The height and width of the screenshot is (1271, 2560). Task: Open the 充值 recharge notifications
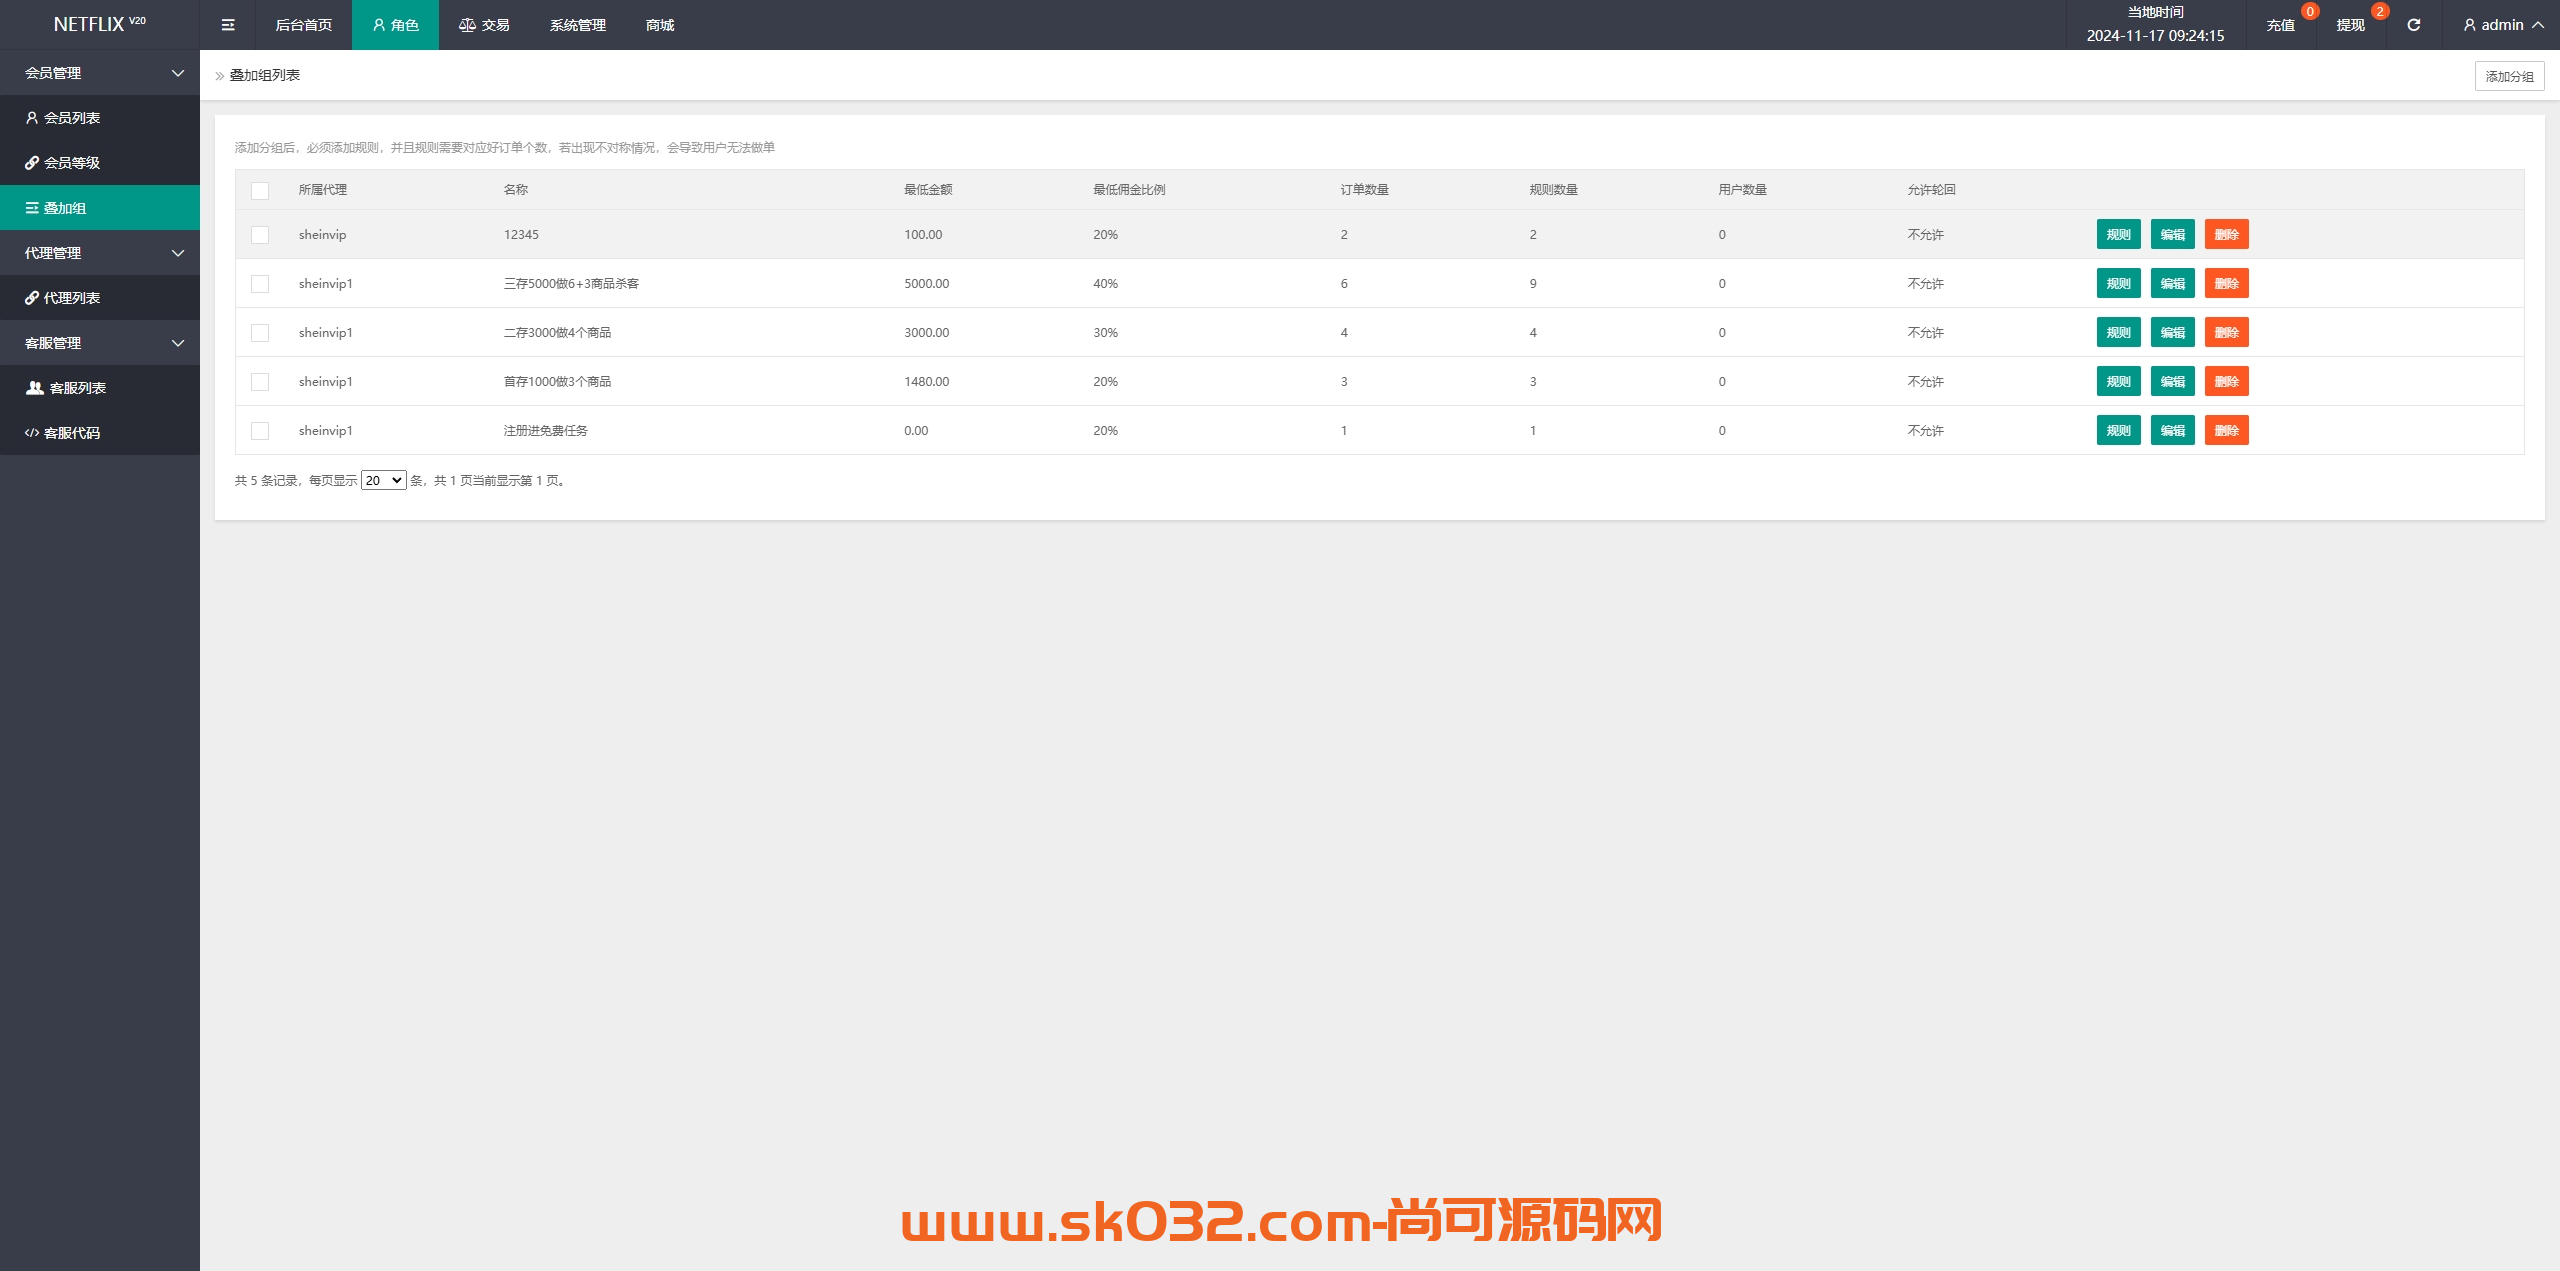2281,25
